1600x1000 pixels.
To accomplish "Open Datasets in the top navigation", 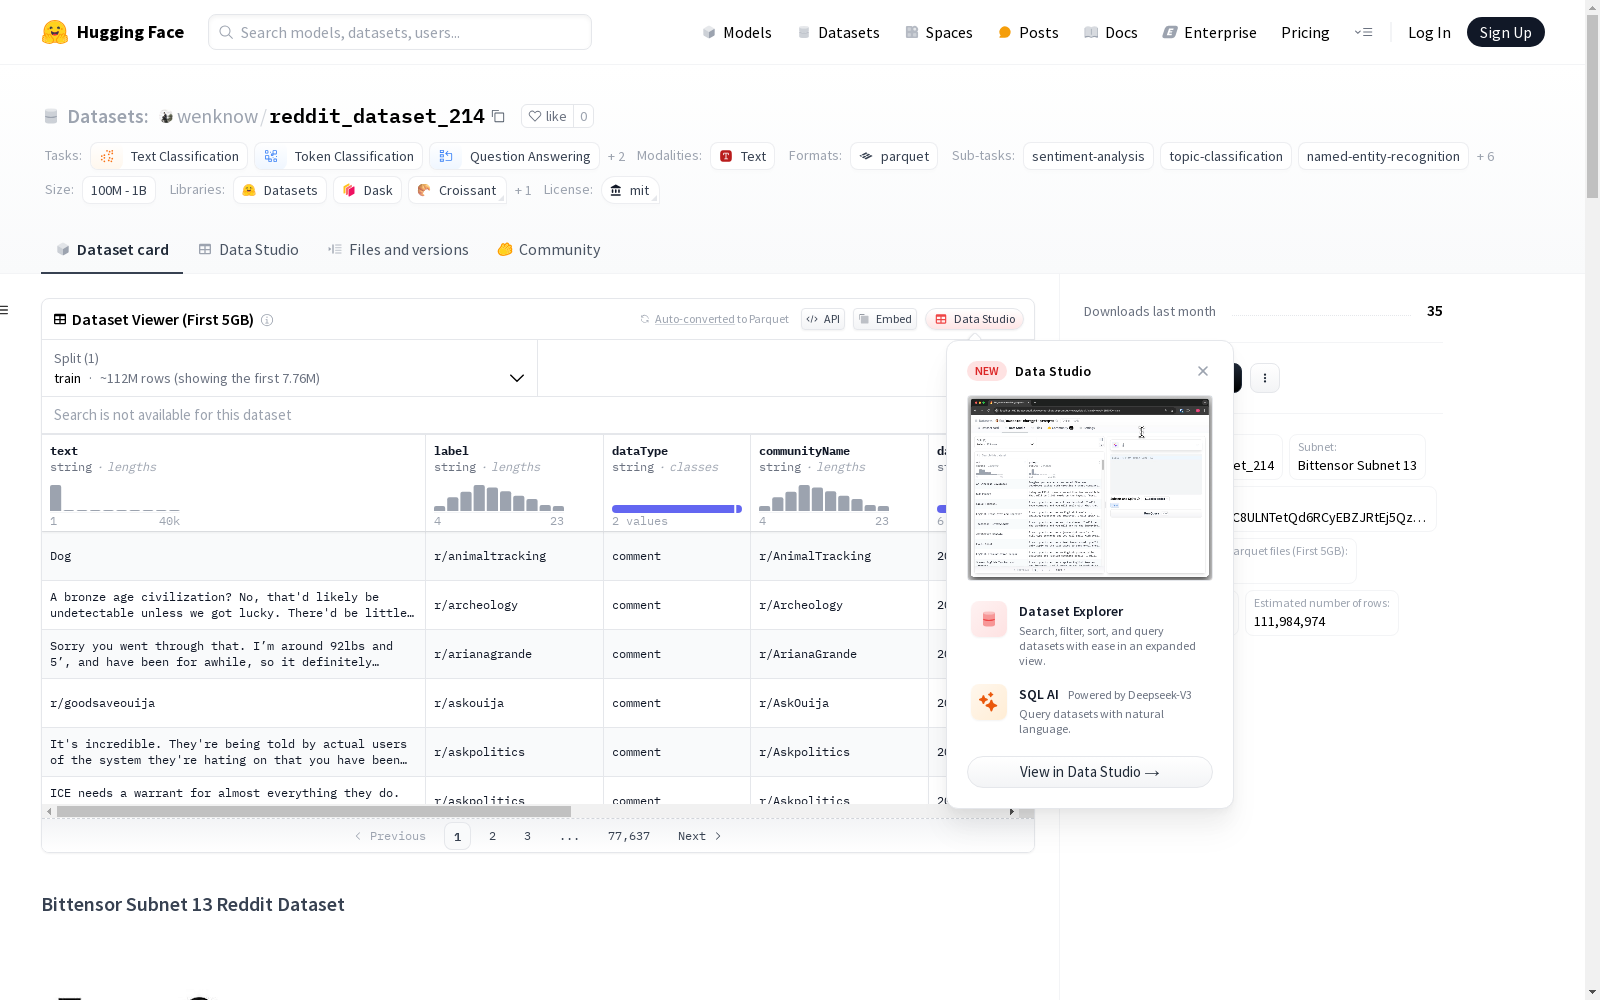I will (x=838, y=32).
